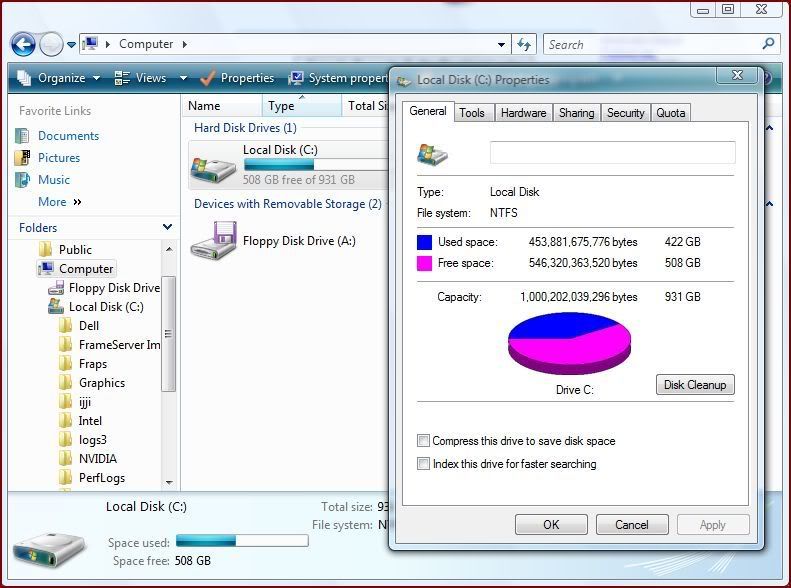This screenshot has height=588, width=791.
Task: Switch to the Security tab
Action: pos(626,113)
